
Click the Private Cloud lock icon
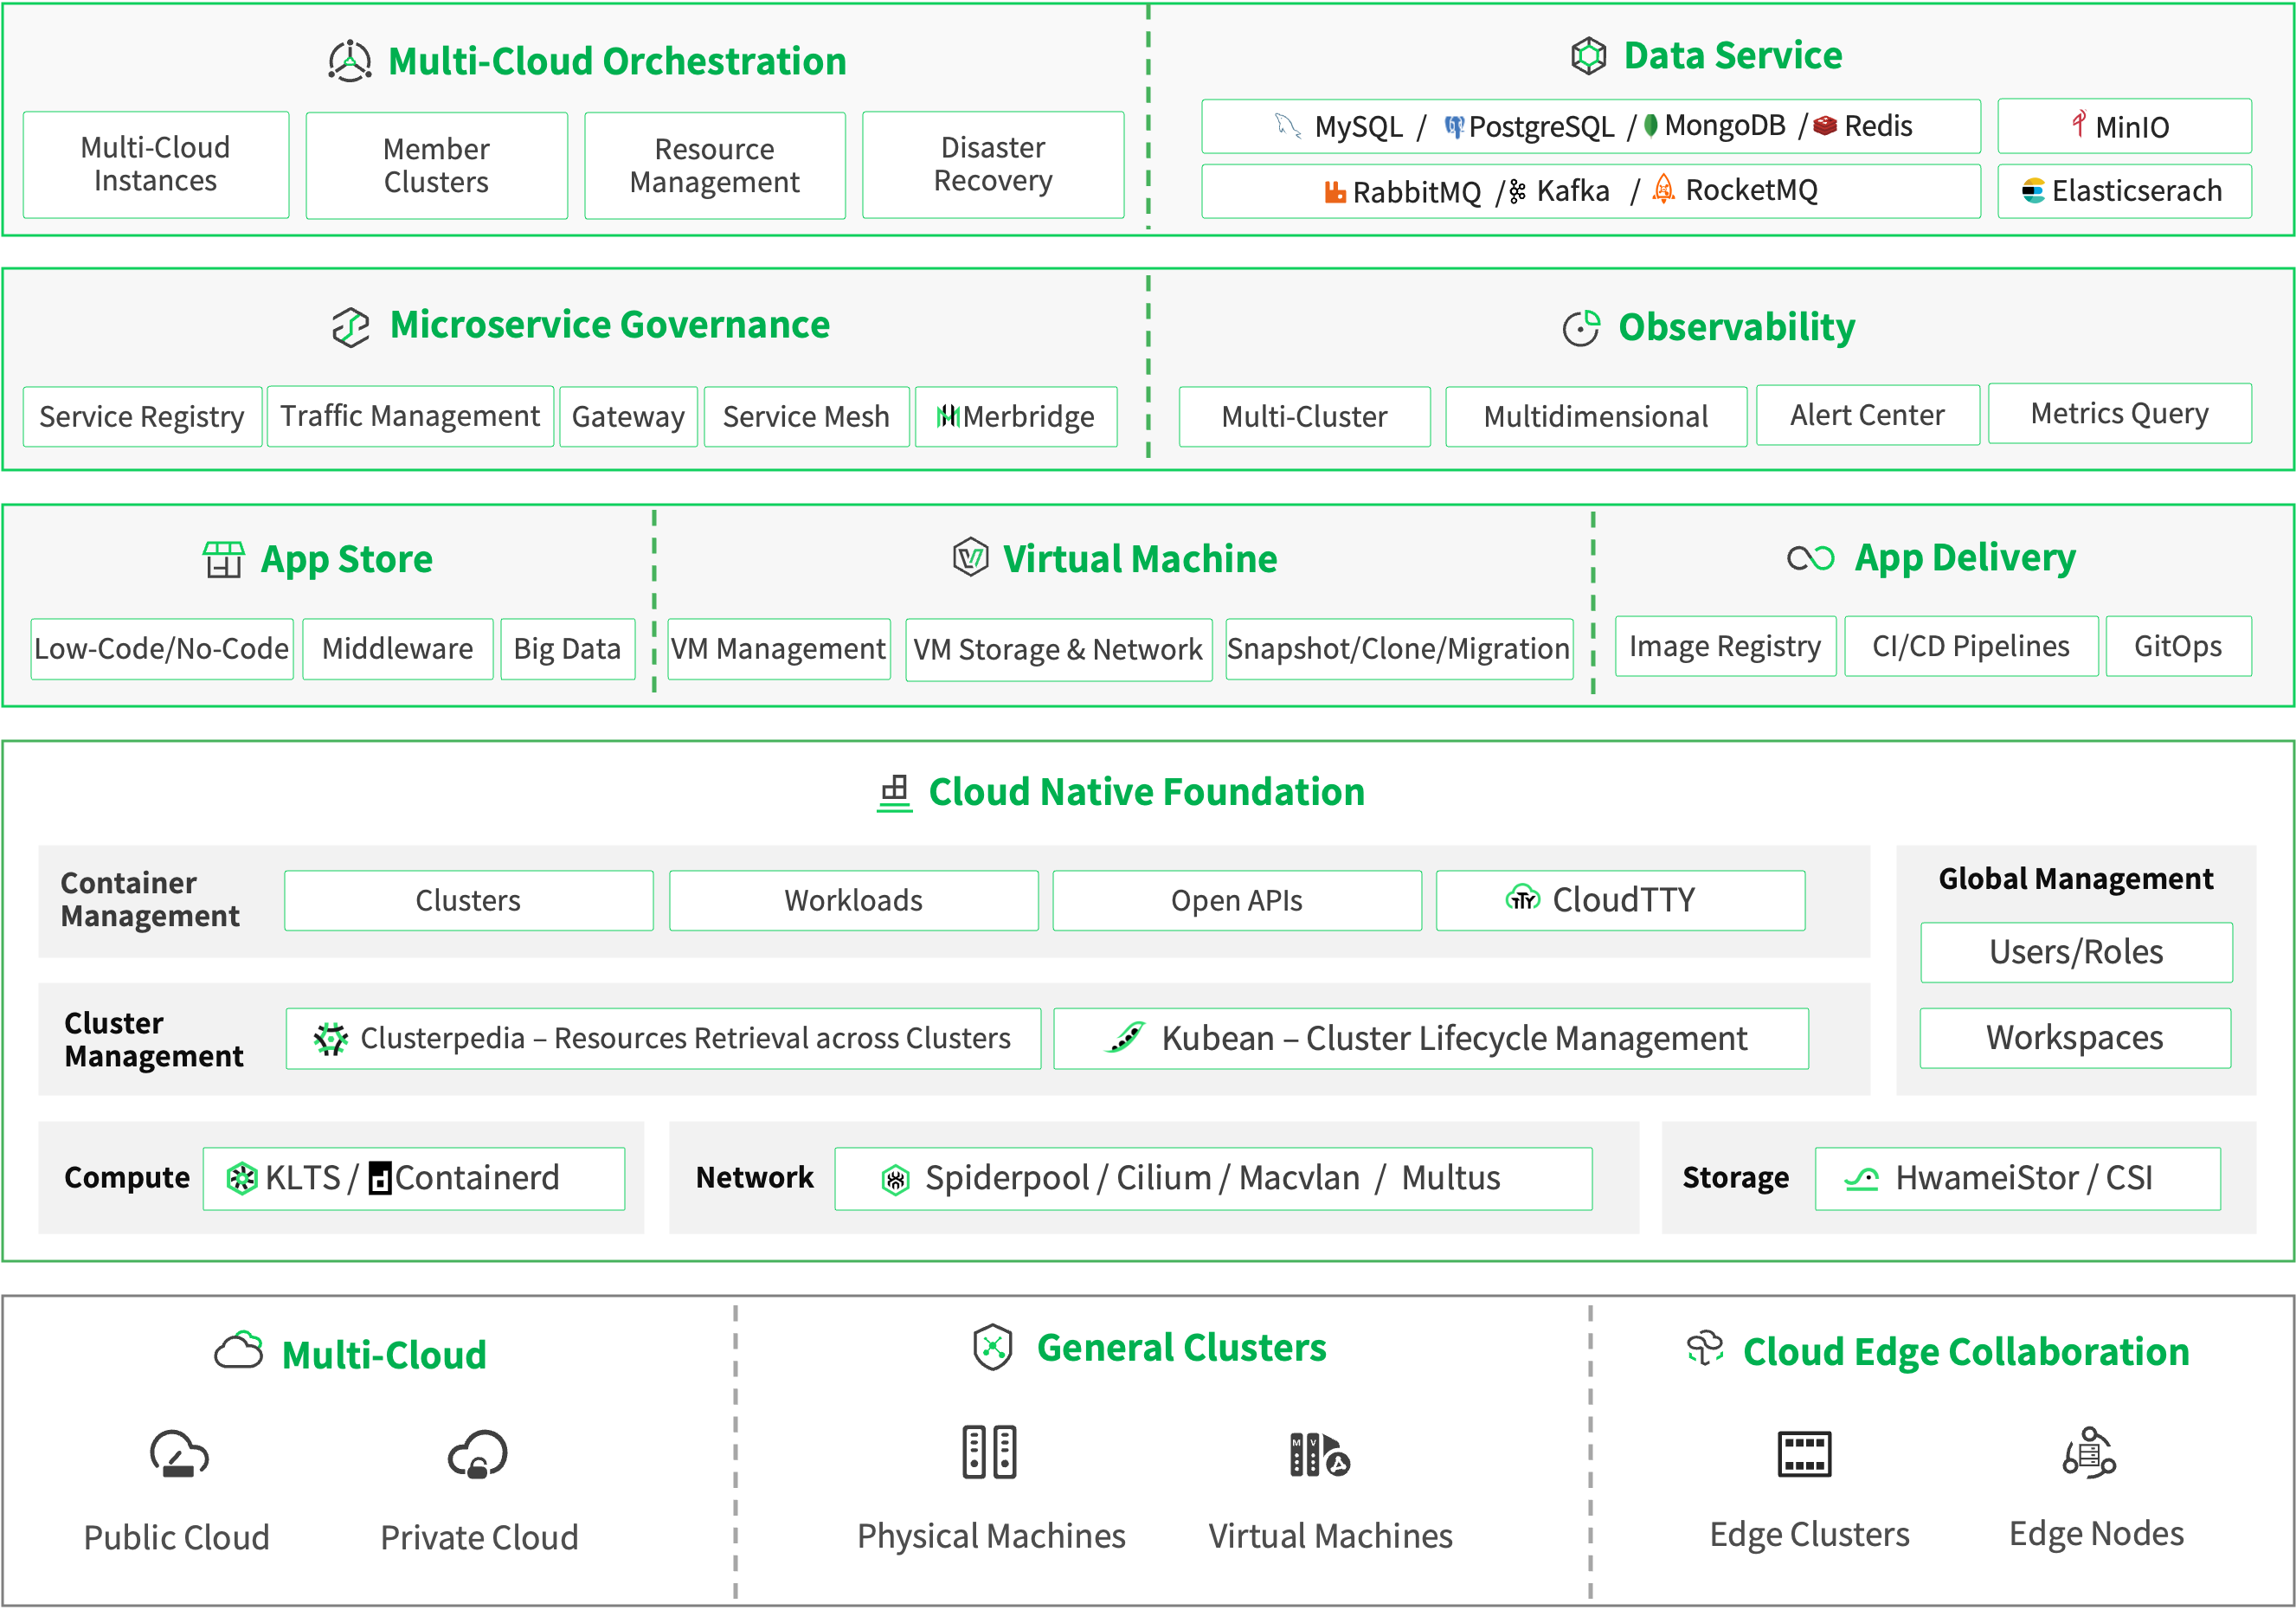coord(478,1454)
